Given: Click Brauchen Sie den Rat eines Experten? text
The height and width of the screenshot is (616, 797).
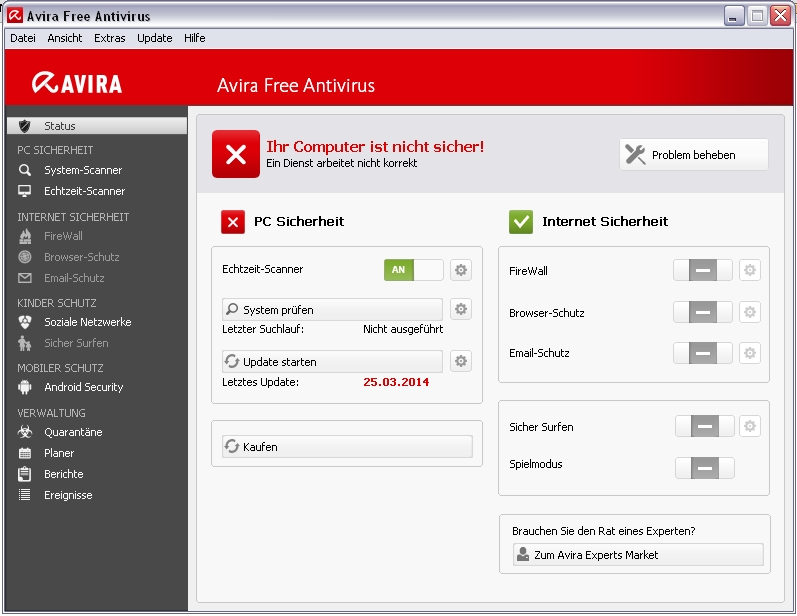Looking at the screenshot, I should 603,531.
